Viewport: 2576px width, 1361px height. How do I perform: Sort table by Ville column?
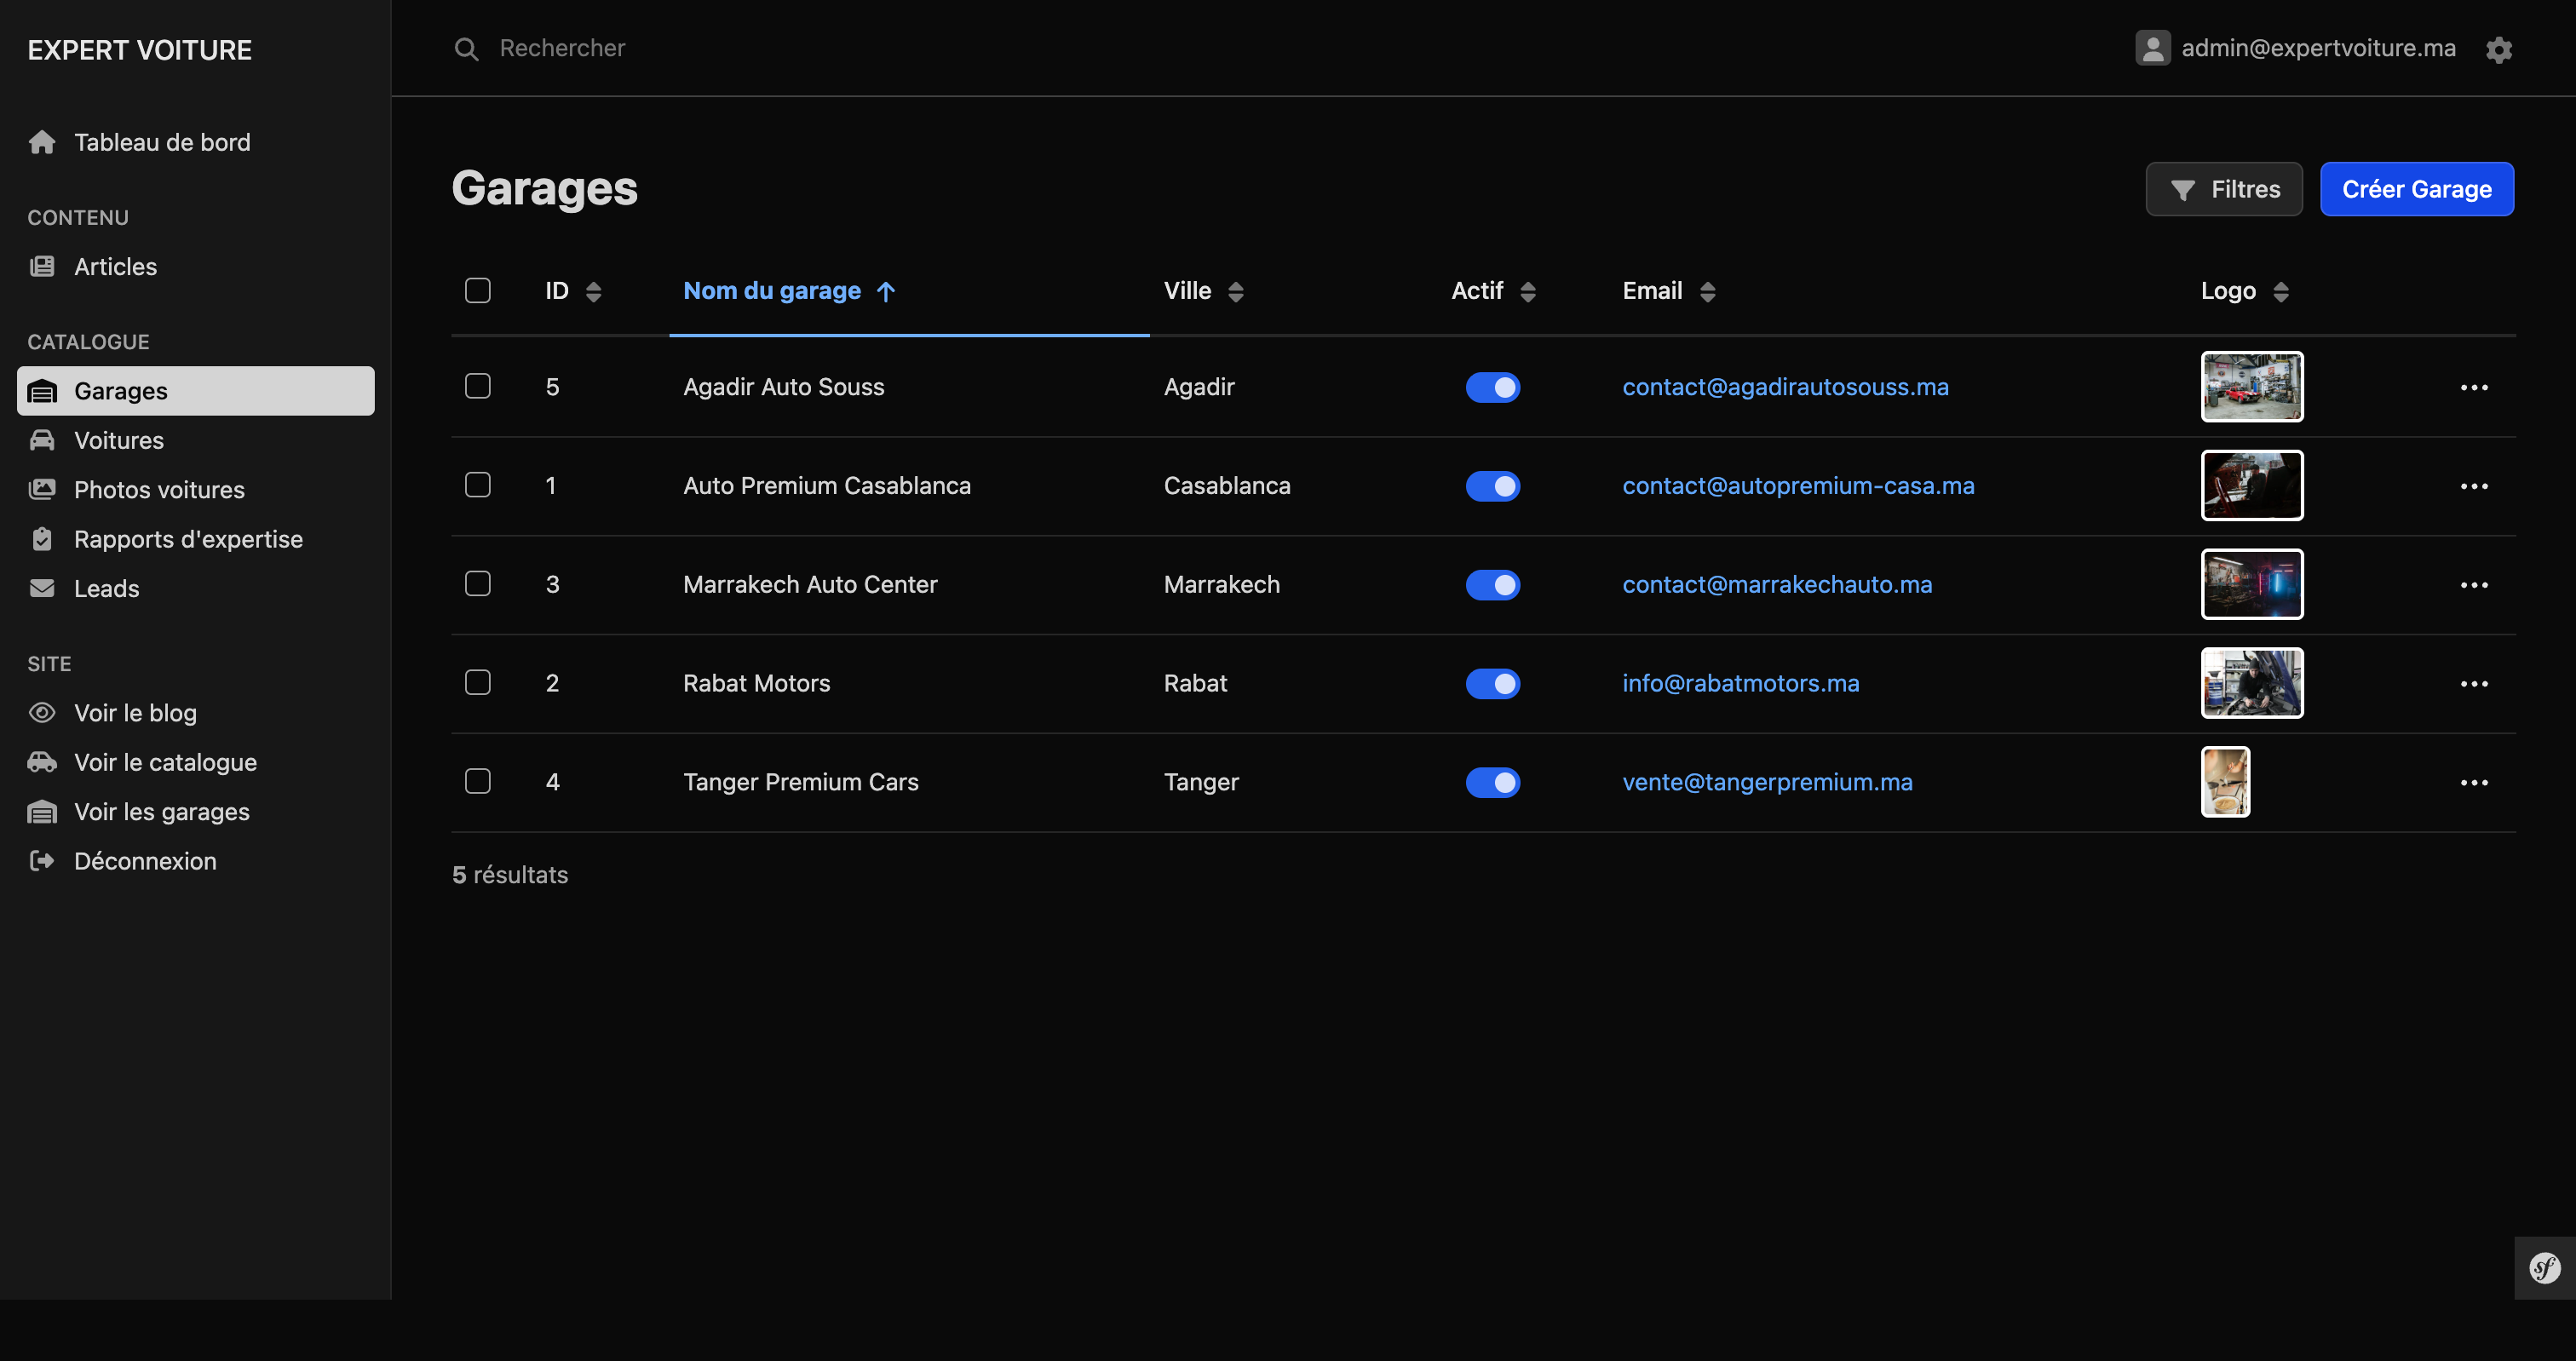coord(1204,291)
